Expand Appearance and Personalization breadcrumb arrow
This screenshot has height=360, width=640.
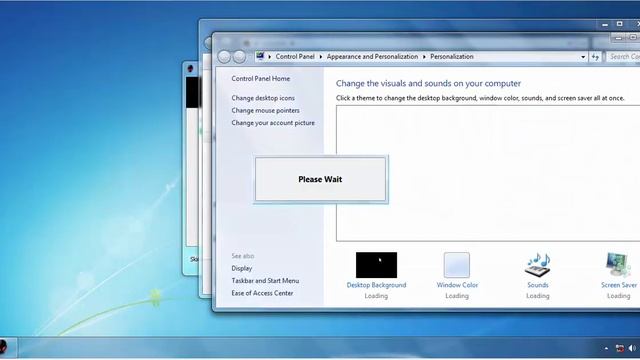point(424,57)
